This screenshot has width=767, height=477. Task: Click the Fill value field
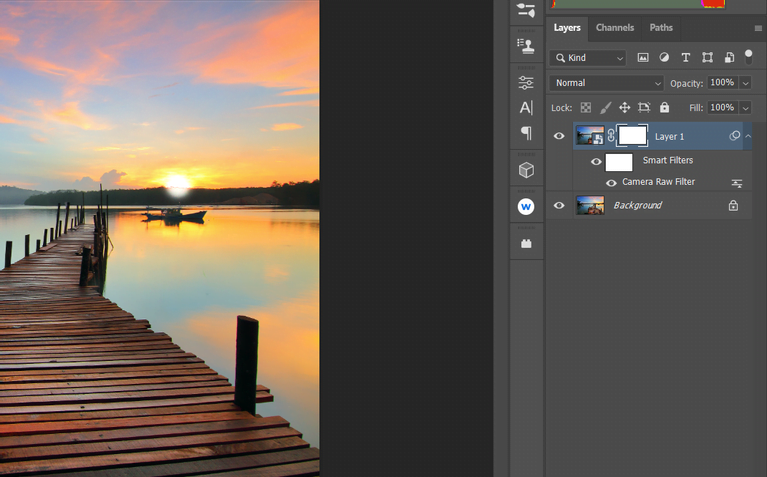tap(722, 107)
